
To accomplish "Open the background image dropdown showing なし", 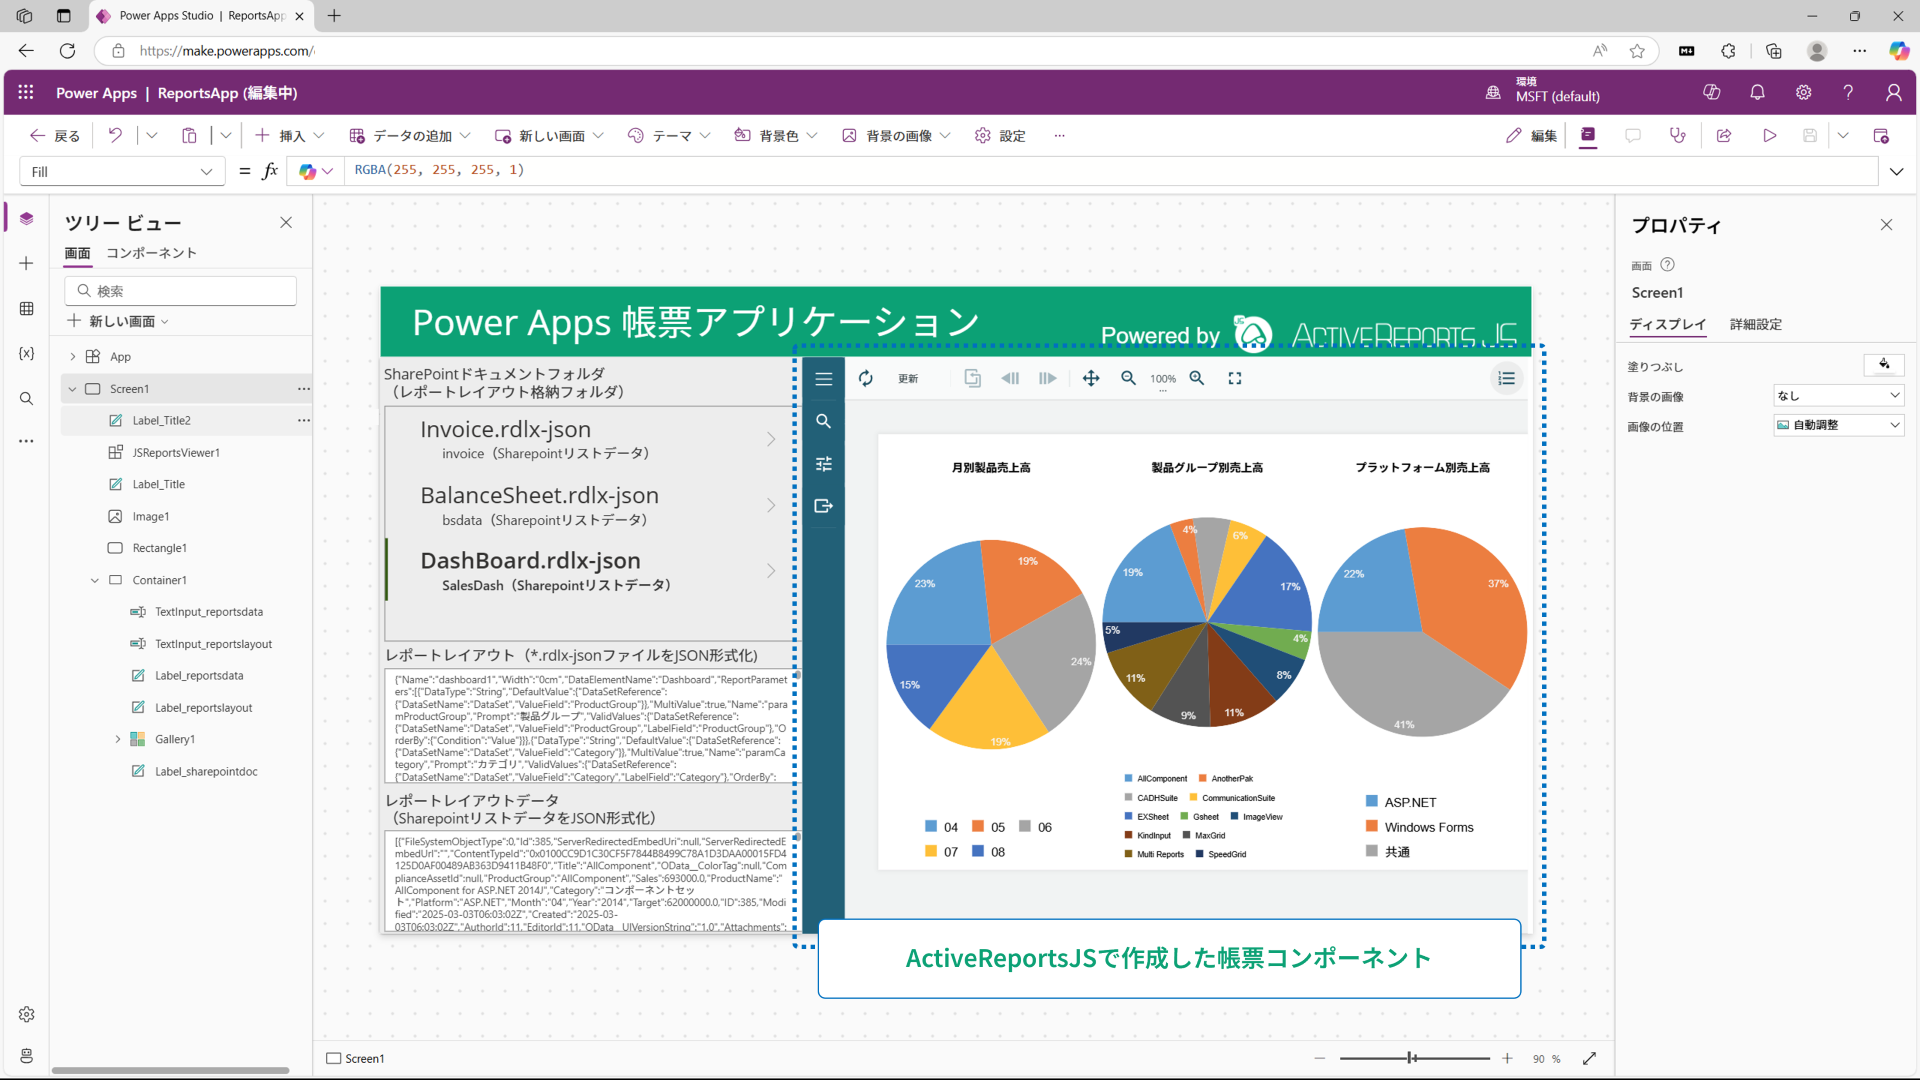I will (x=1839, y=396).
